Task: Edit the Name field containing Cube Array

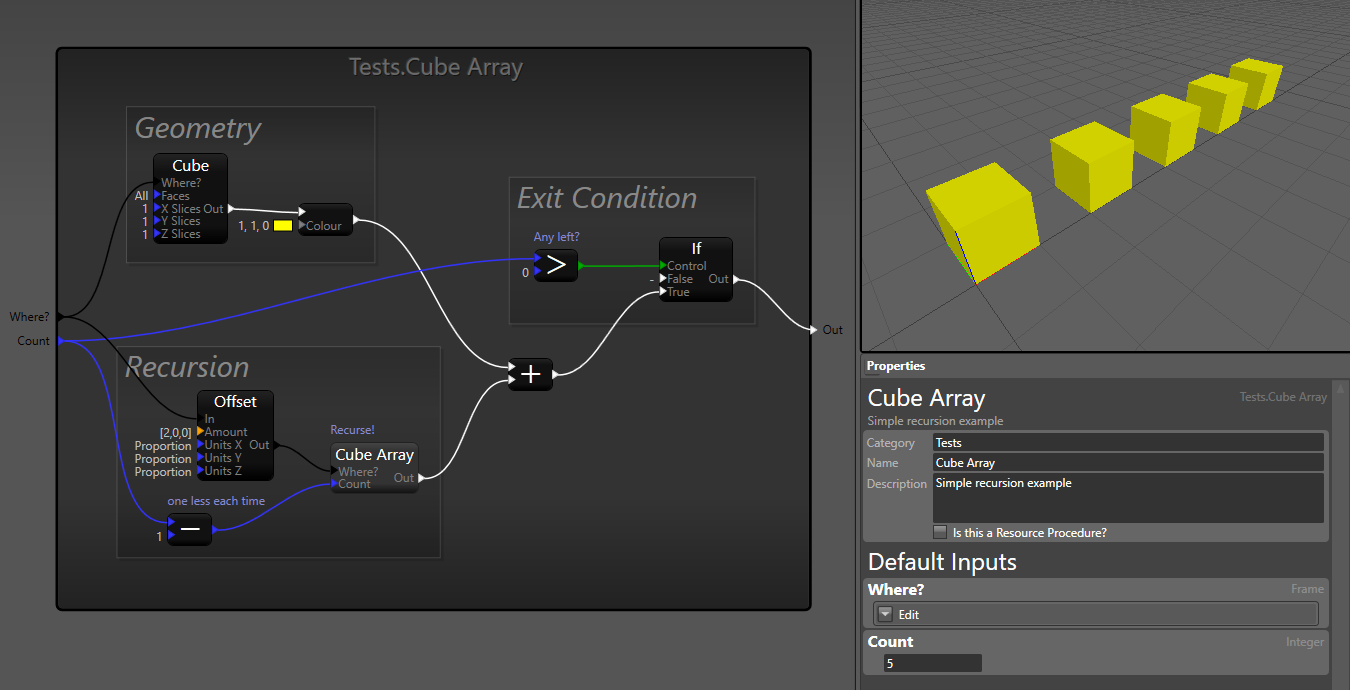Action: [x=1128, y=462]
